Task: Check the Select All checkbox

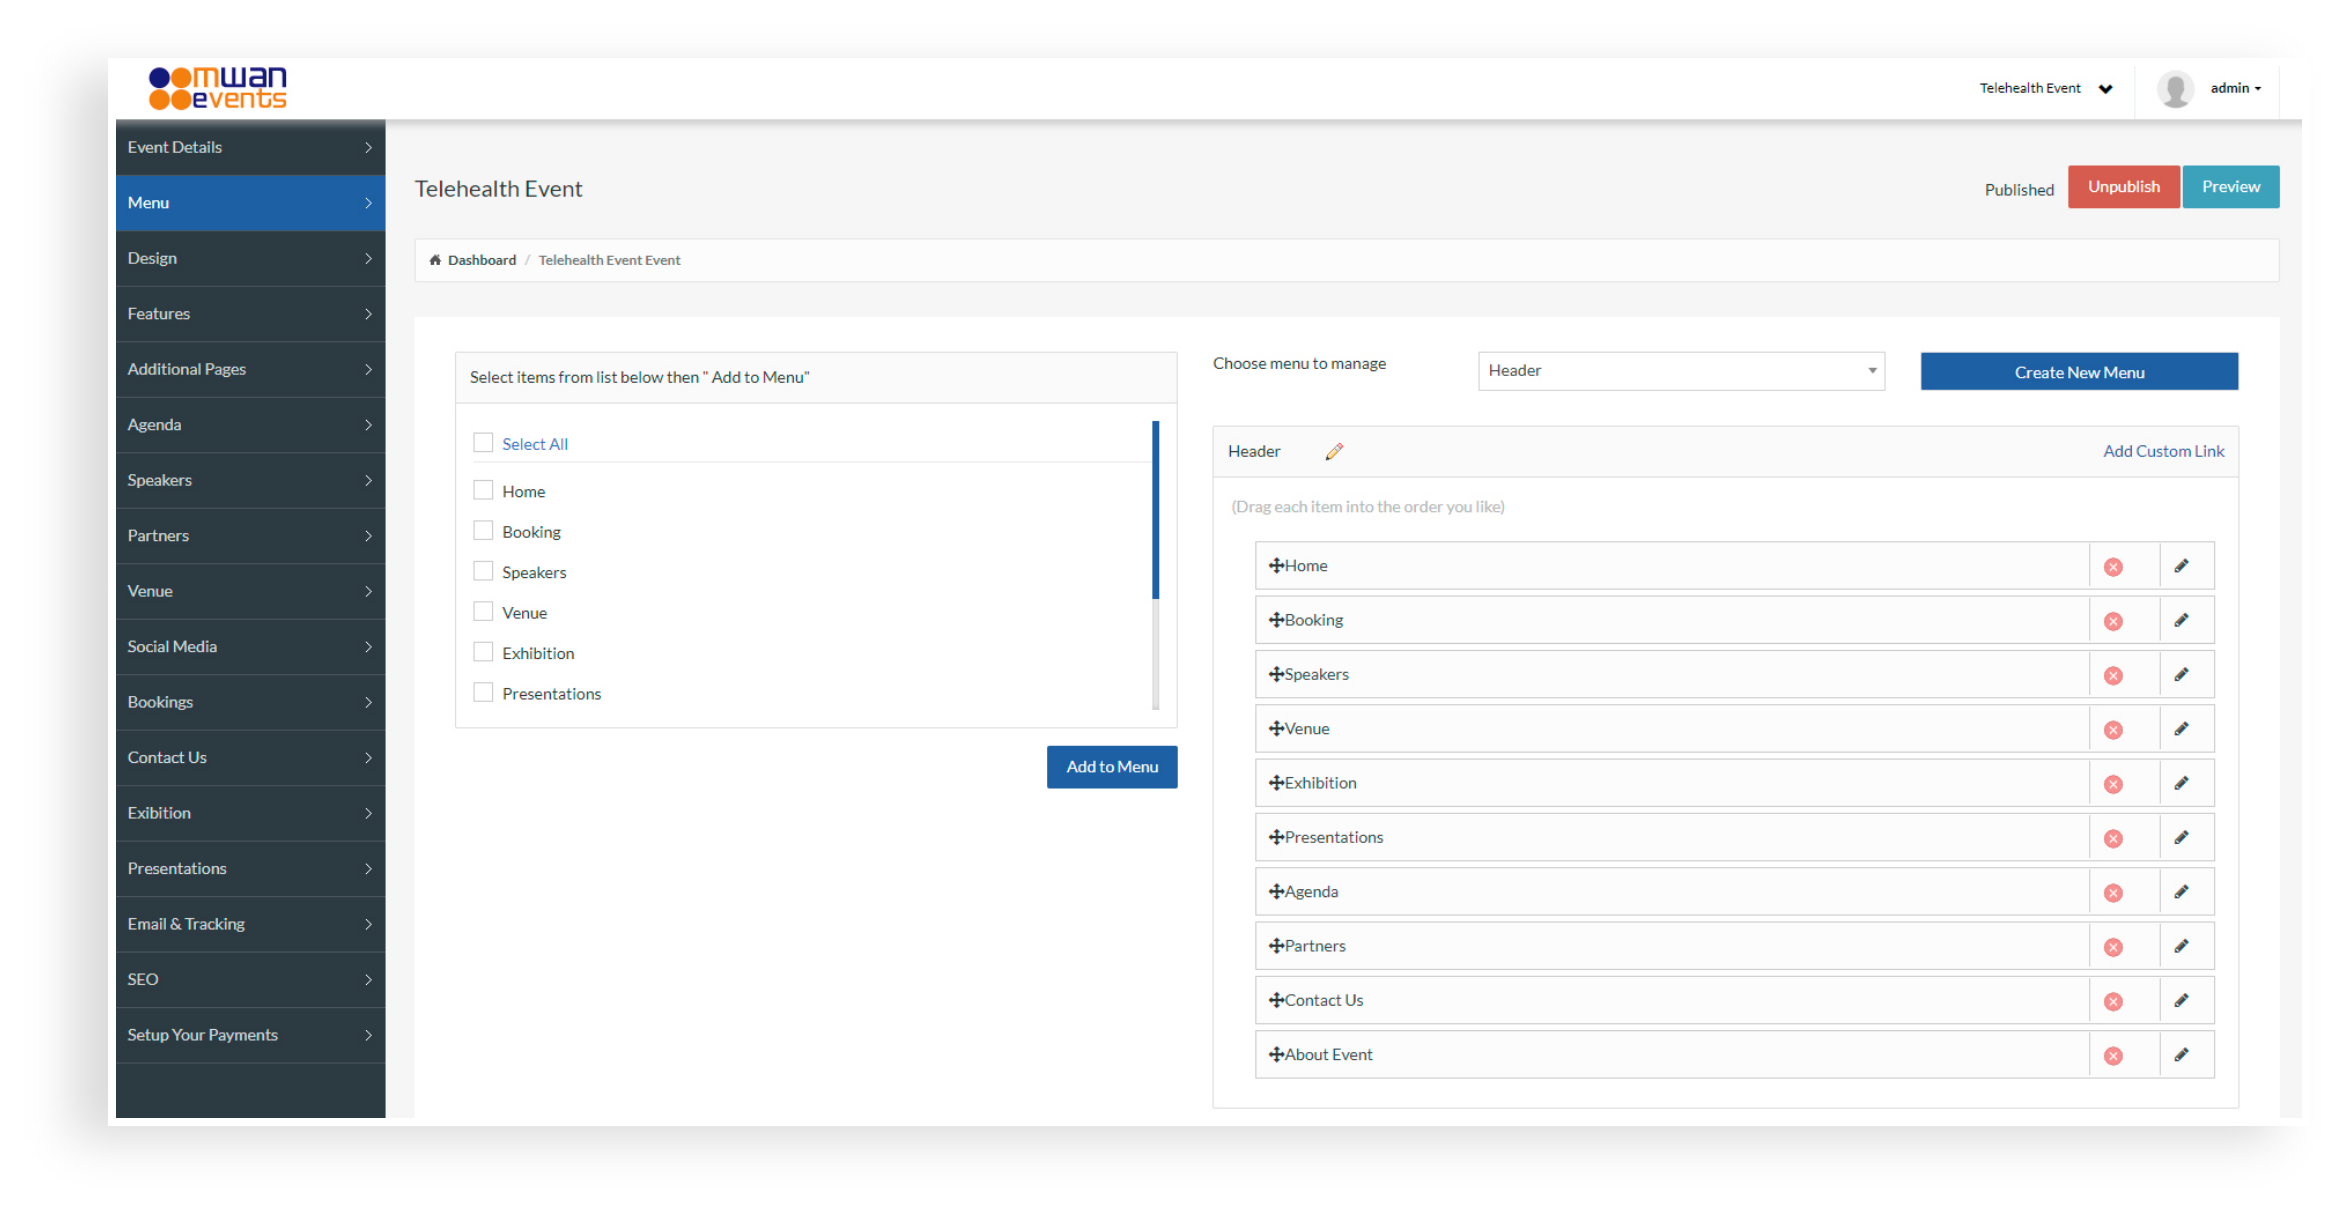Action: (483, 443)
